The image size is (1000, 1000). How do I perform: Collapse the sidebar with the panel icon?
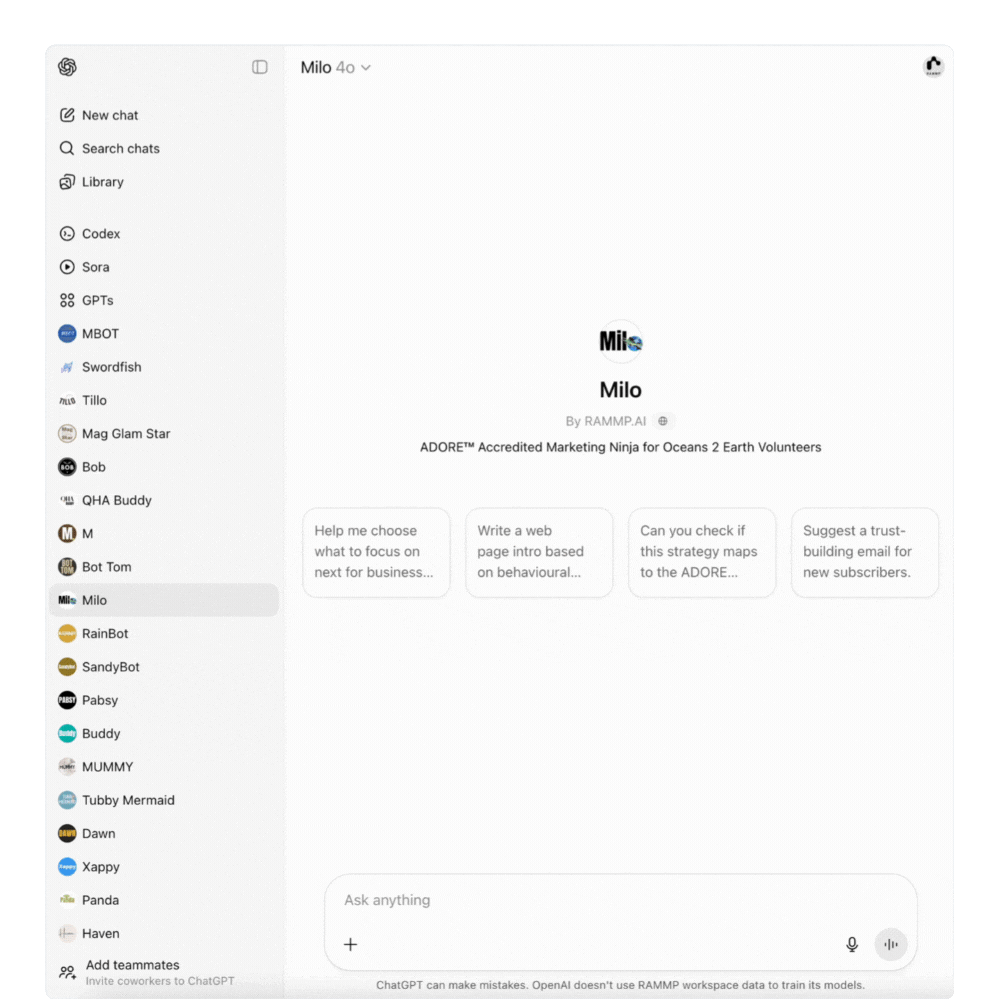pyautogui.click(x=260, y=67)
